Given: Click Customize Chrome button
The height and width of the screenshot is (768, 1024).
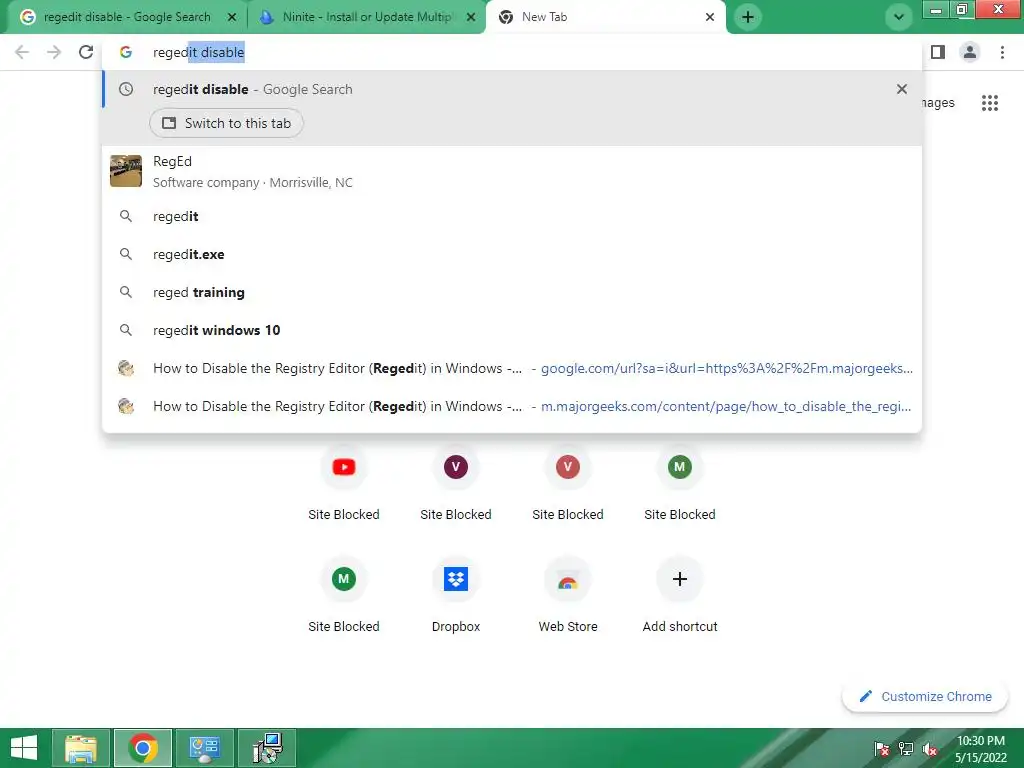Looking at the screenshot, I should coord(925,697).
